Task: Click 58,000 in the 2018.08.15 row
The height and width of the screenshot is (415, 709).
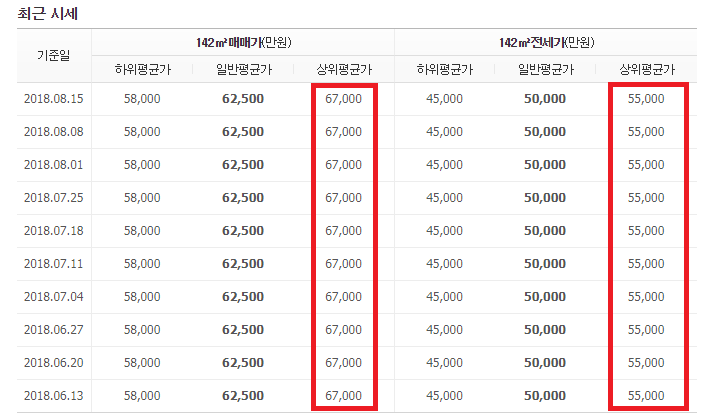Action: coord(142,99)
